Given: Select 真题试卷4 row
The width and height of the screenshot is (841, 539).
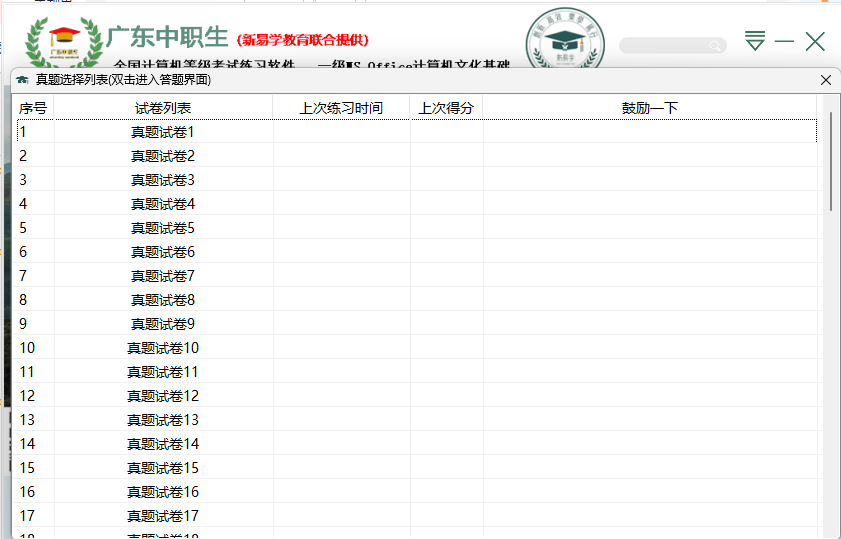Looking at the screenshot, I should pyautogui.click(x=417, y=204).
